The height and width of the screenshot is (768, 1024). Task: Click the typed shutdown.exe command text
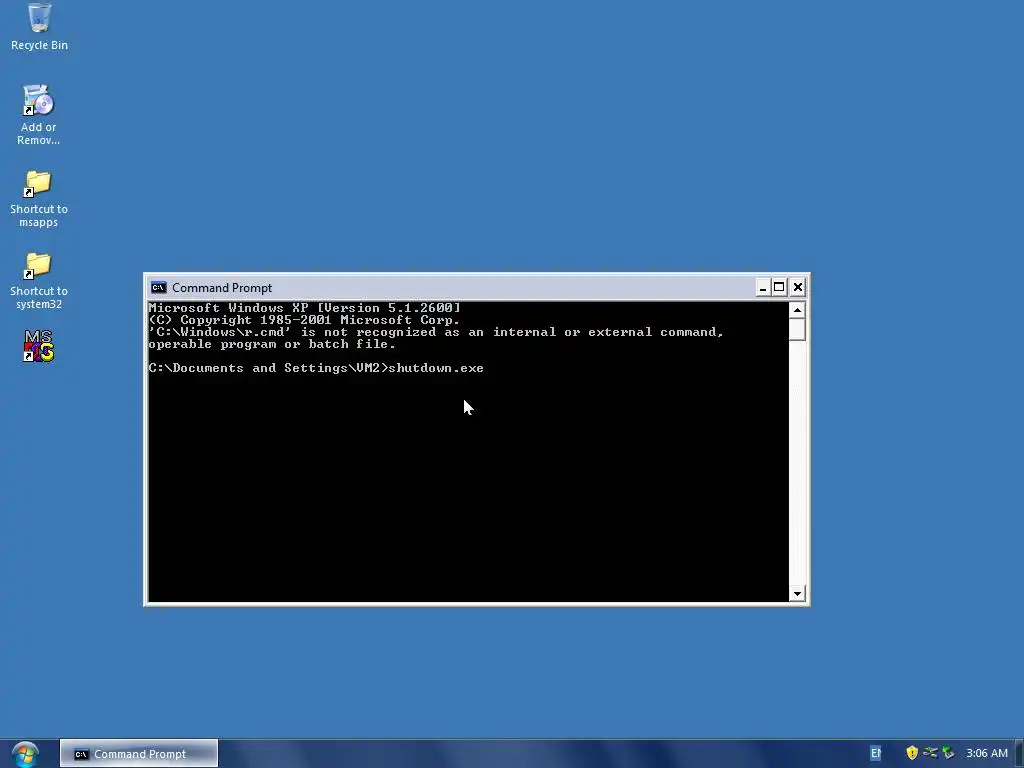coord(436,368)
